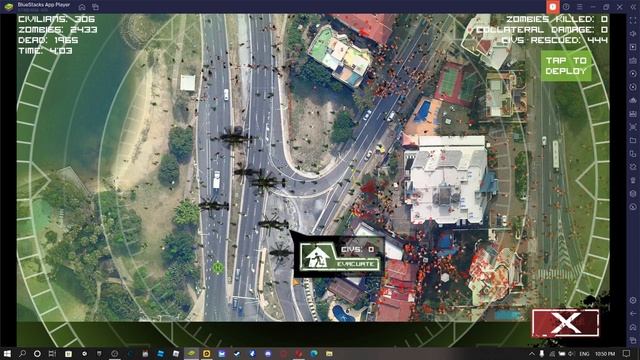Tap the TAP TO DEPLOY button
The width and height of the screenshot is (640, 360).
click(x=566, y=65)
